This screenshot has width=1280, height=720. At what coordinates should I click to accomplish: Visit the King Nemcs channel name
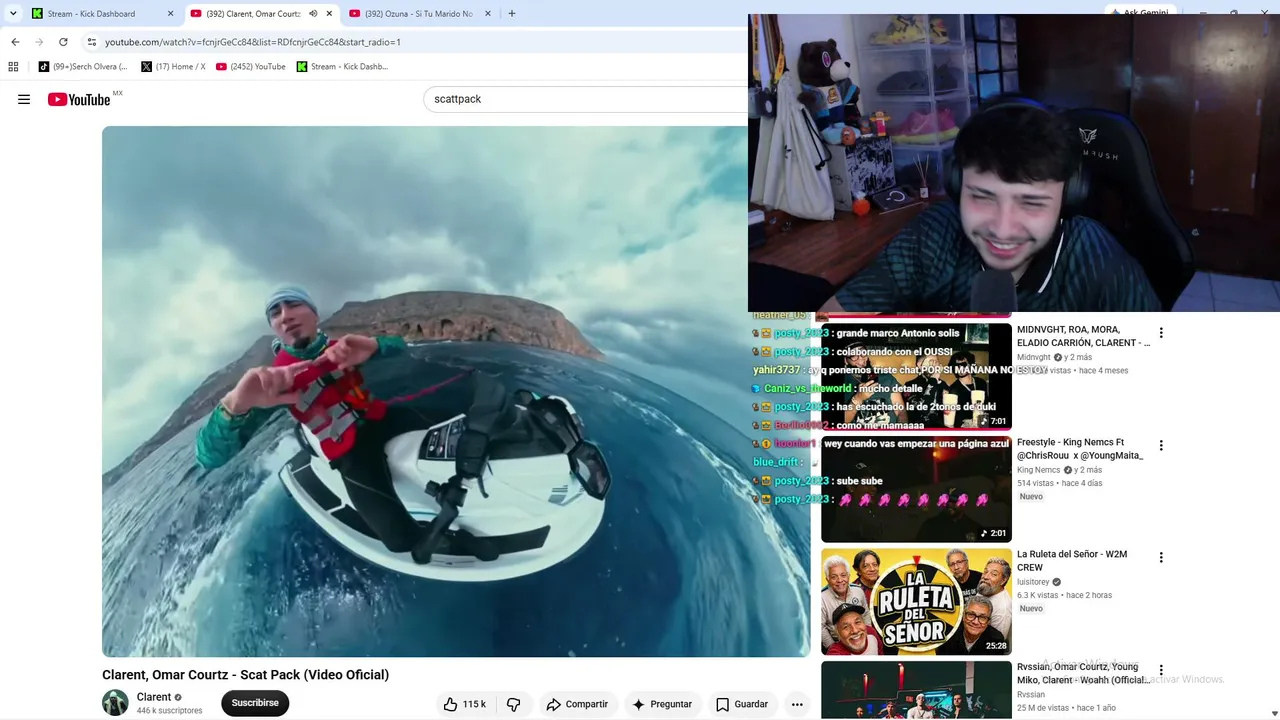(x=1038, y=470)
